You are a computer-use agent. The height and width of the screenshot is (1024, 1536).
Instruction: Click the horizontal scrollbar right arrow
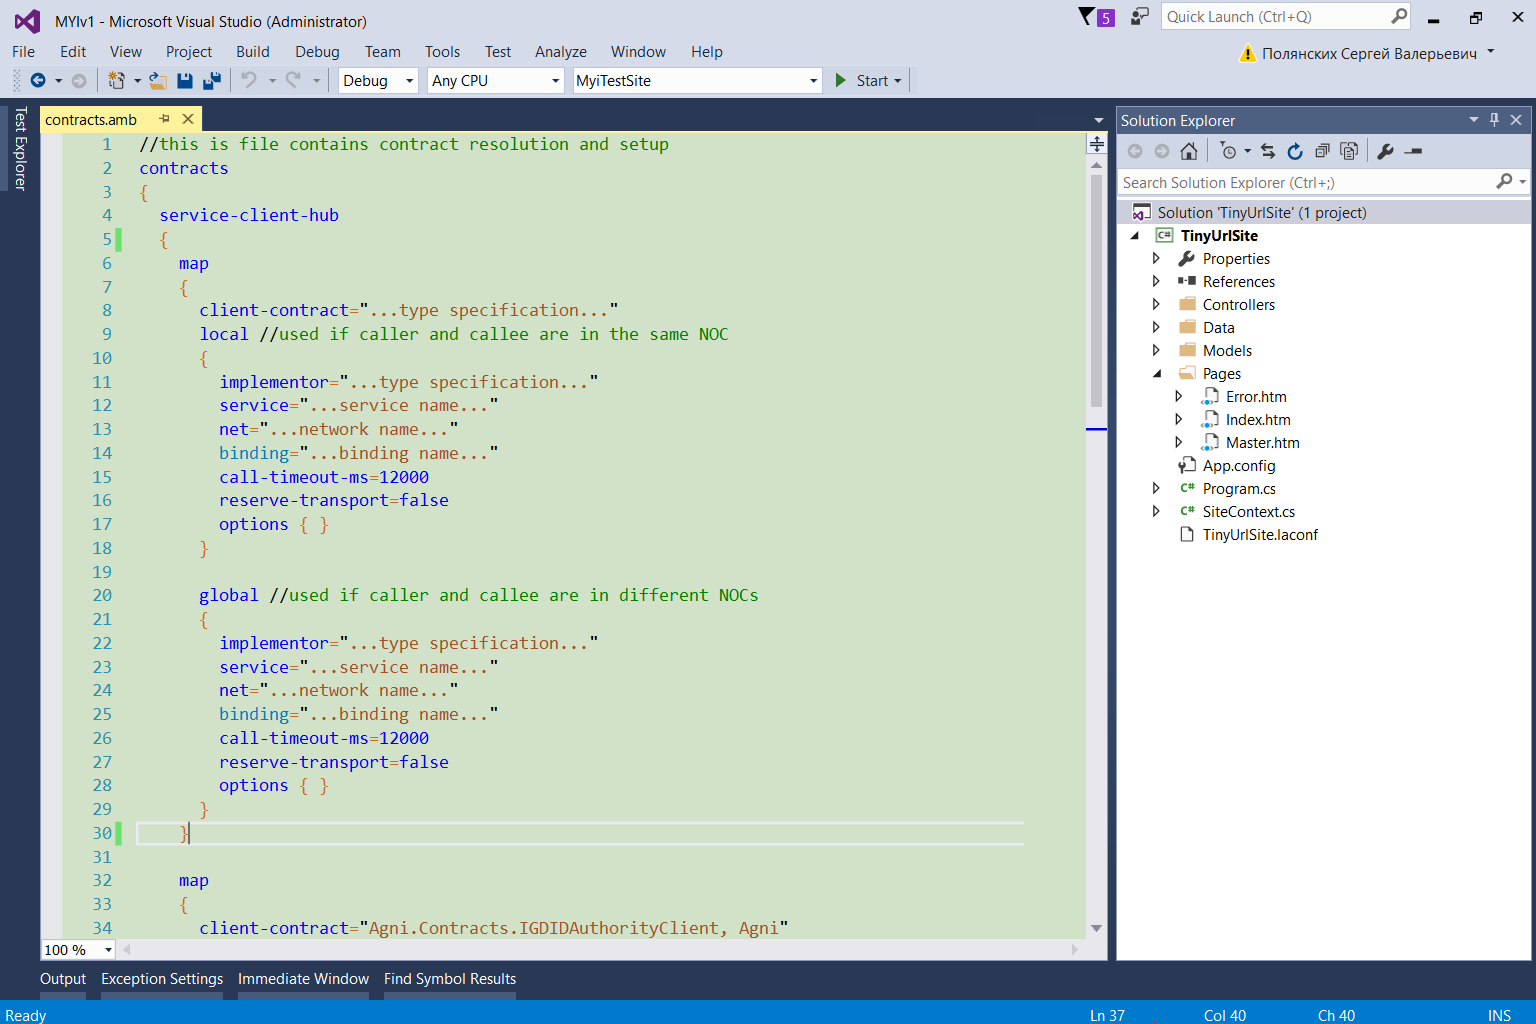click(x=1075, y=949)
